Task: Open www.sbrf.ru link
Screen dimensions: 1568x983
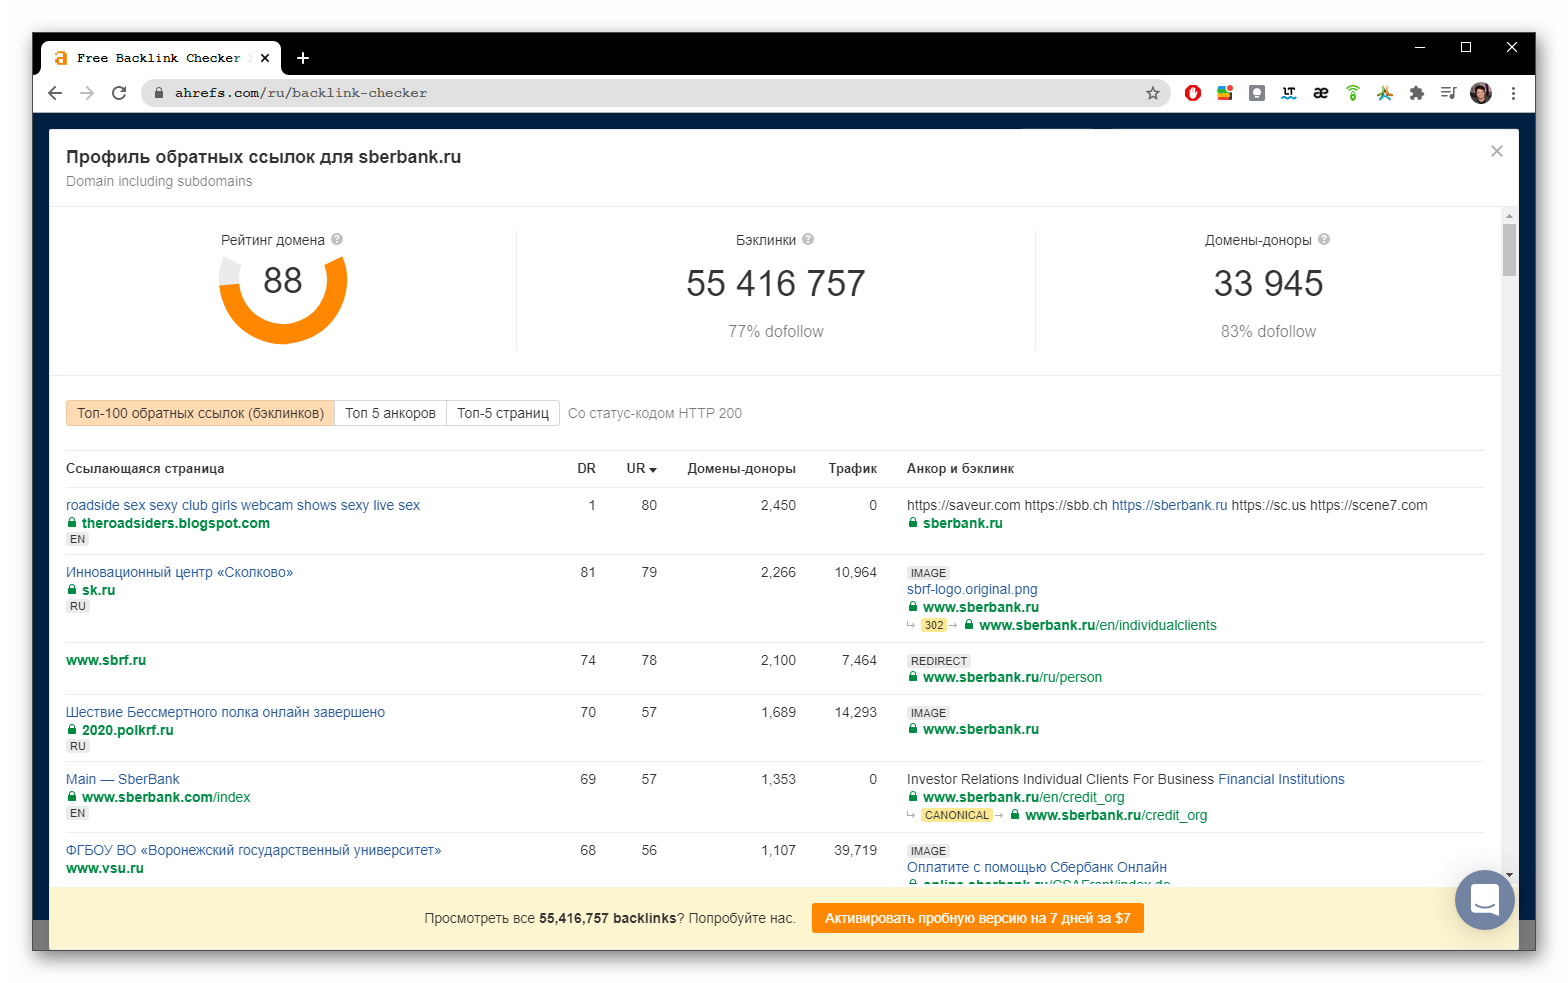Action: click(106, 660)
